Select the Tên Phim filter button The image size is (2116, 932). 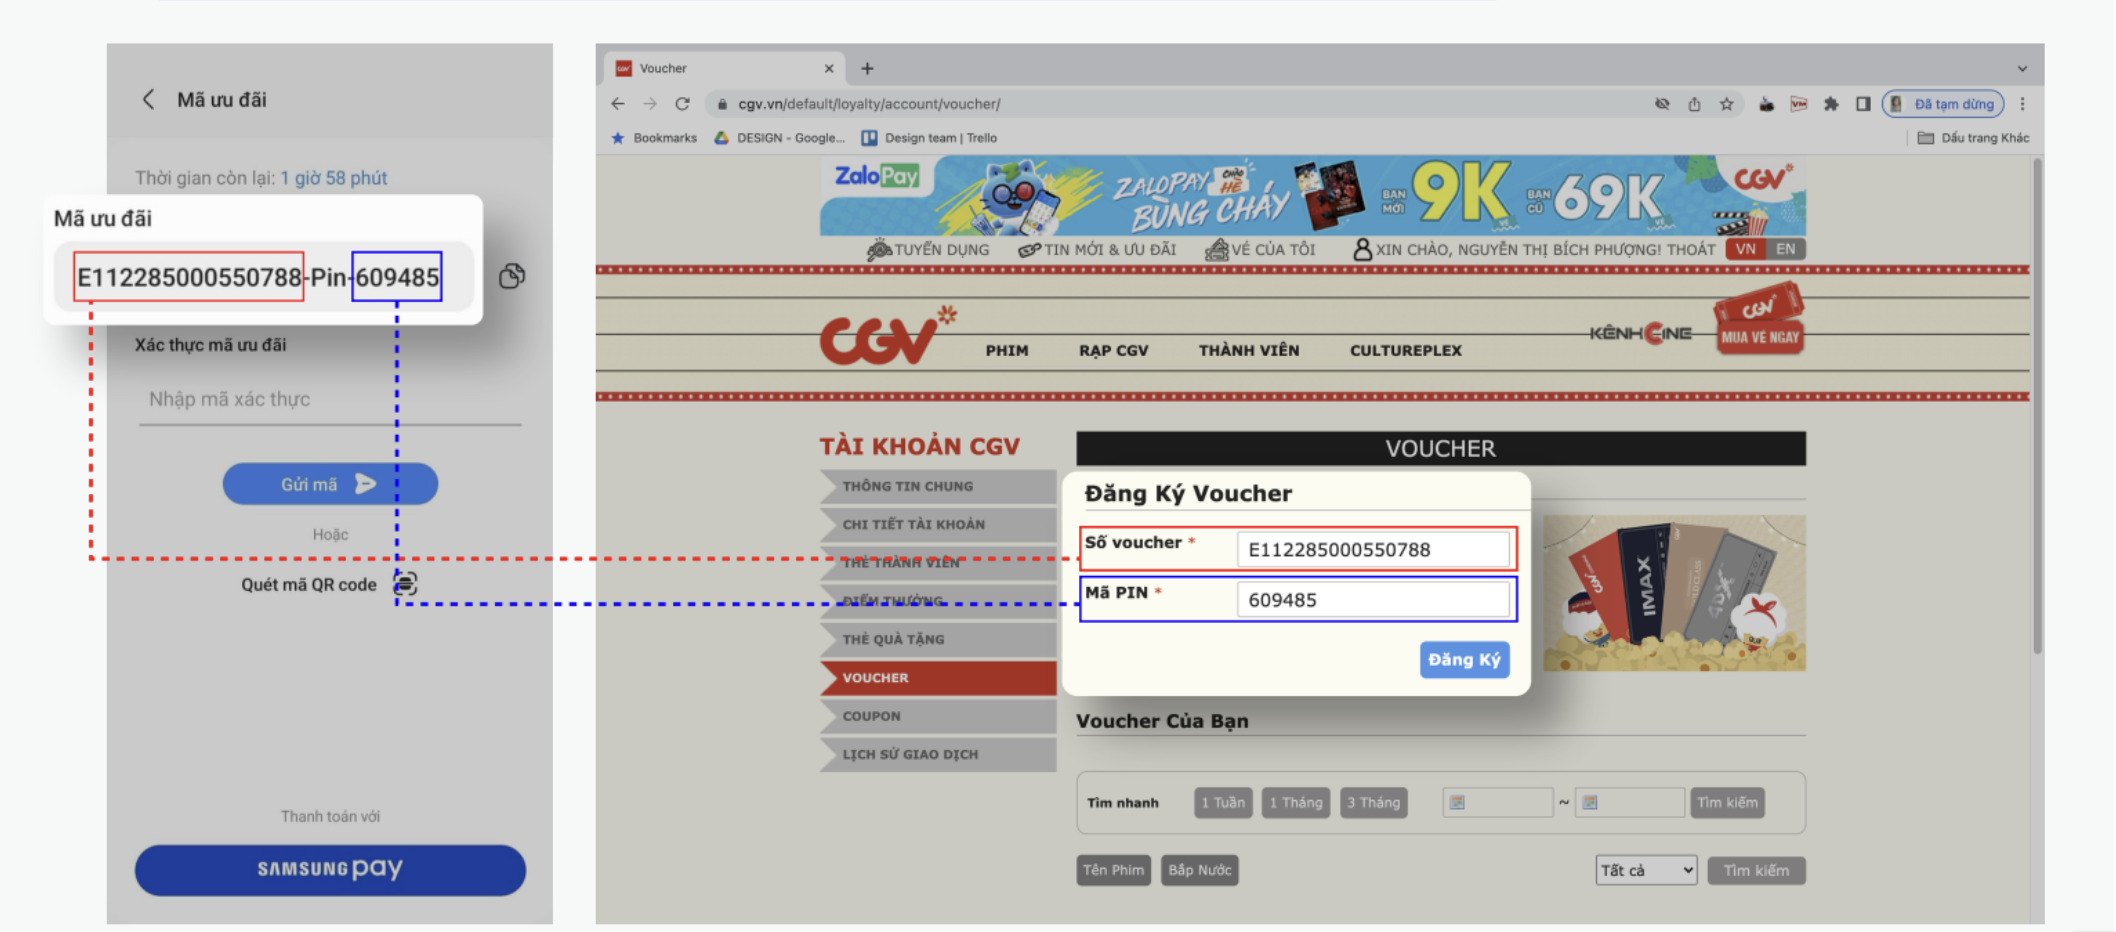pyautogui.click(x=1114, y=870)
